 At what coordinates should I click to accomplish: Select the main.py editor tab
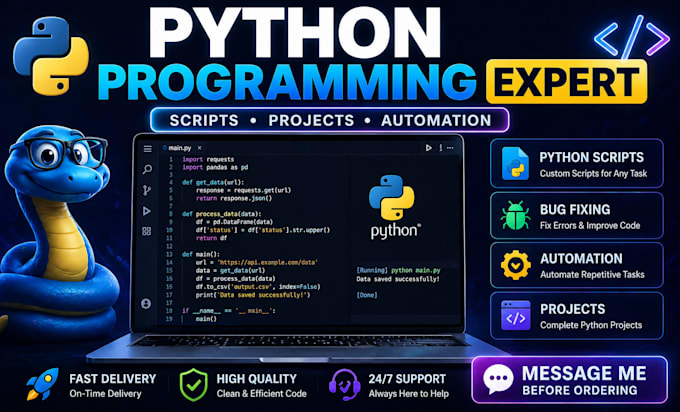coord(180,148)
